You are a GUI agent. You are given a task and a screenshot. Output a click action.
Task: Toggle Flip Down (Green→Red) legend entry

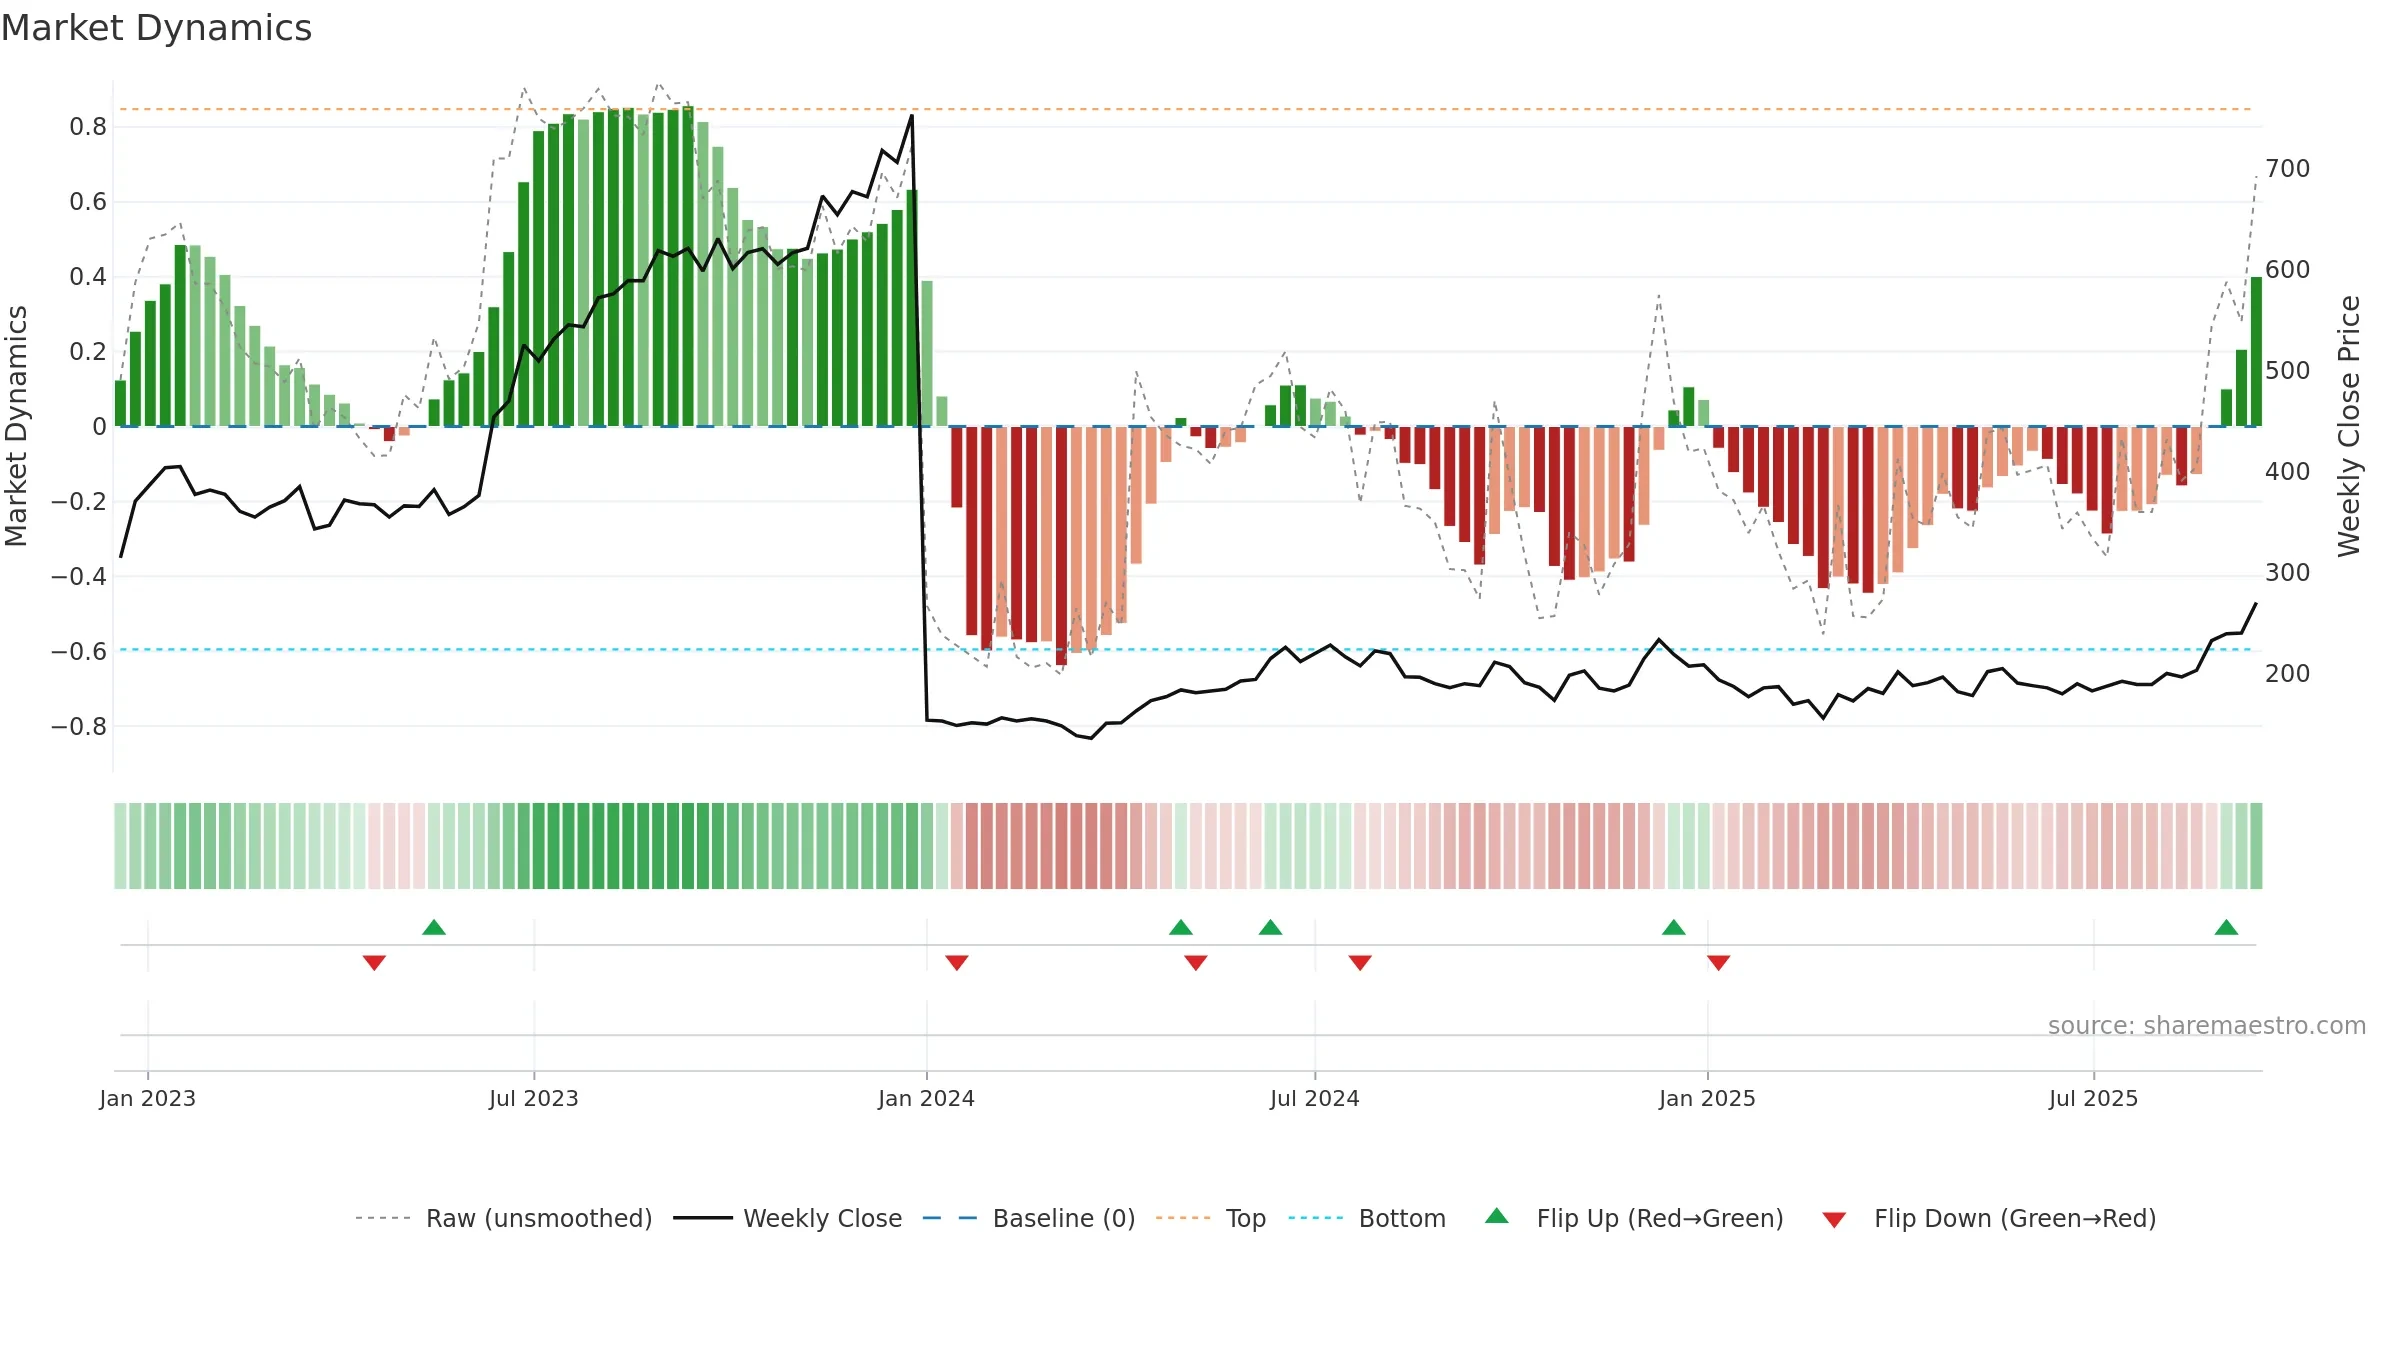pyautogui.click(x=1988, y=1218)
